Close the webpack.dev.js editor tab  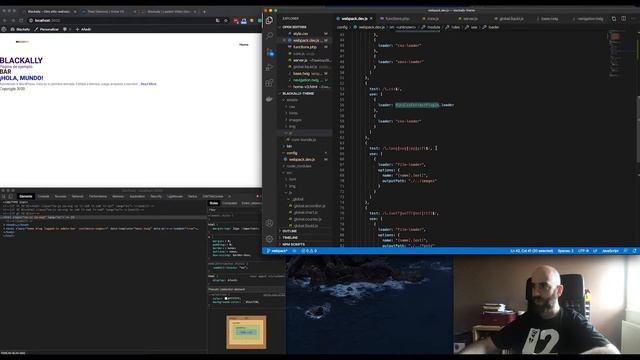pos(371,19)
